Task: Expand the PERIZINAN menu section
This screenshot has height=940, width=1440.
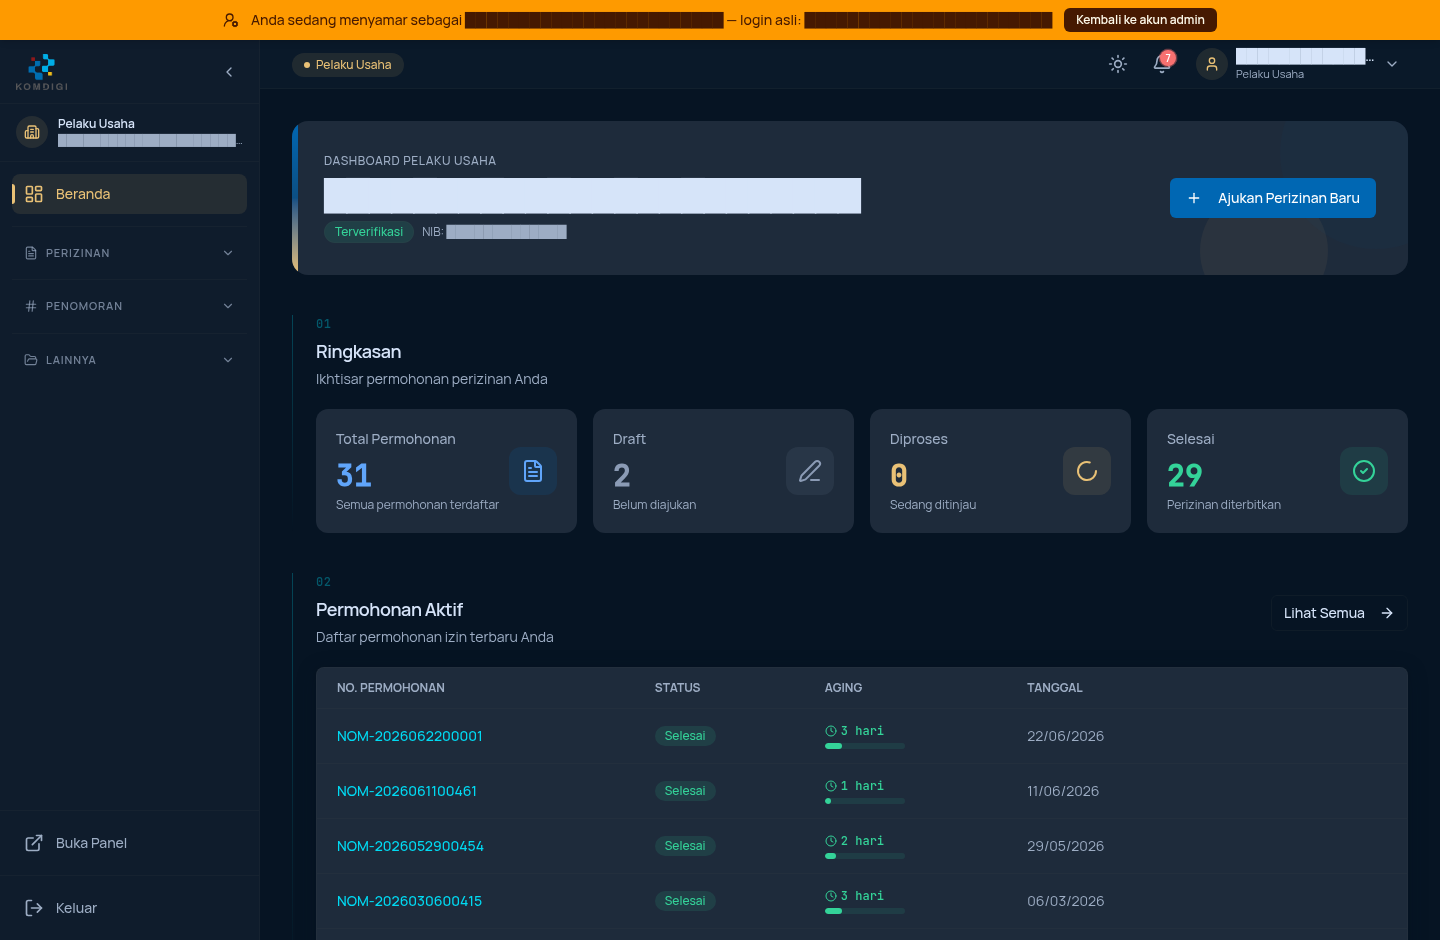Action: 129,253
